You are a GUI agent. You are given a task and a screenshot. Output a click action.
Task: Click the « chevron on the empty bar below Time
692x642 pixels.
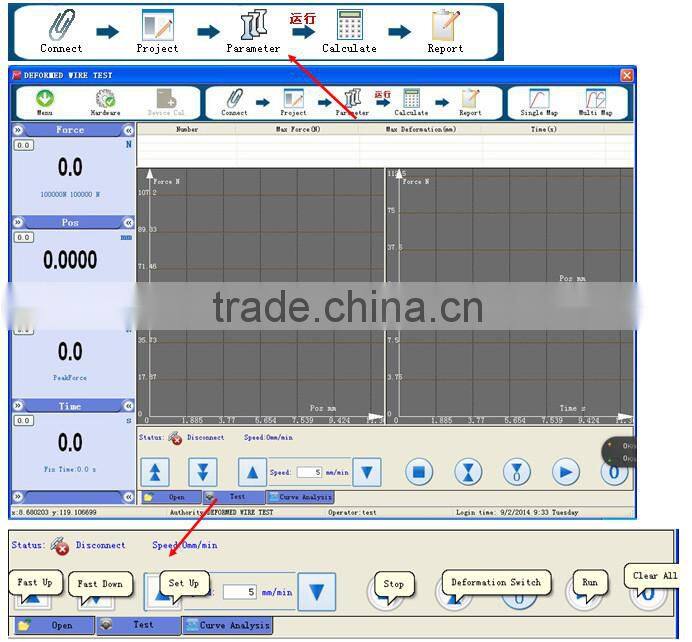[x=128, y=497]
